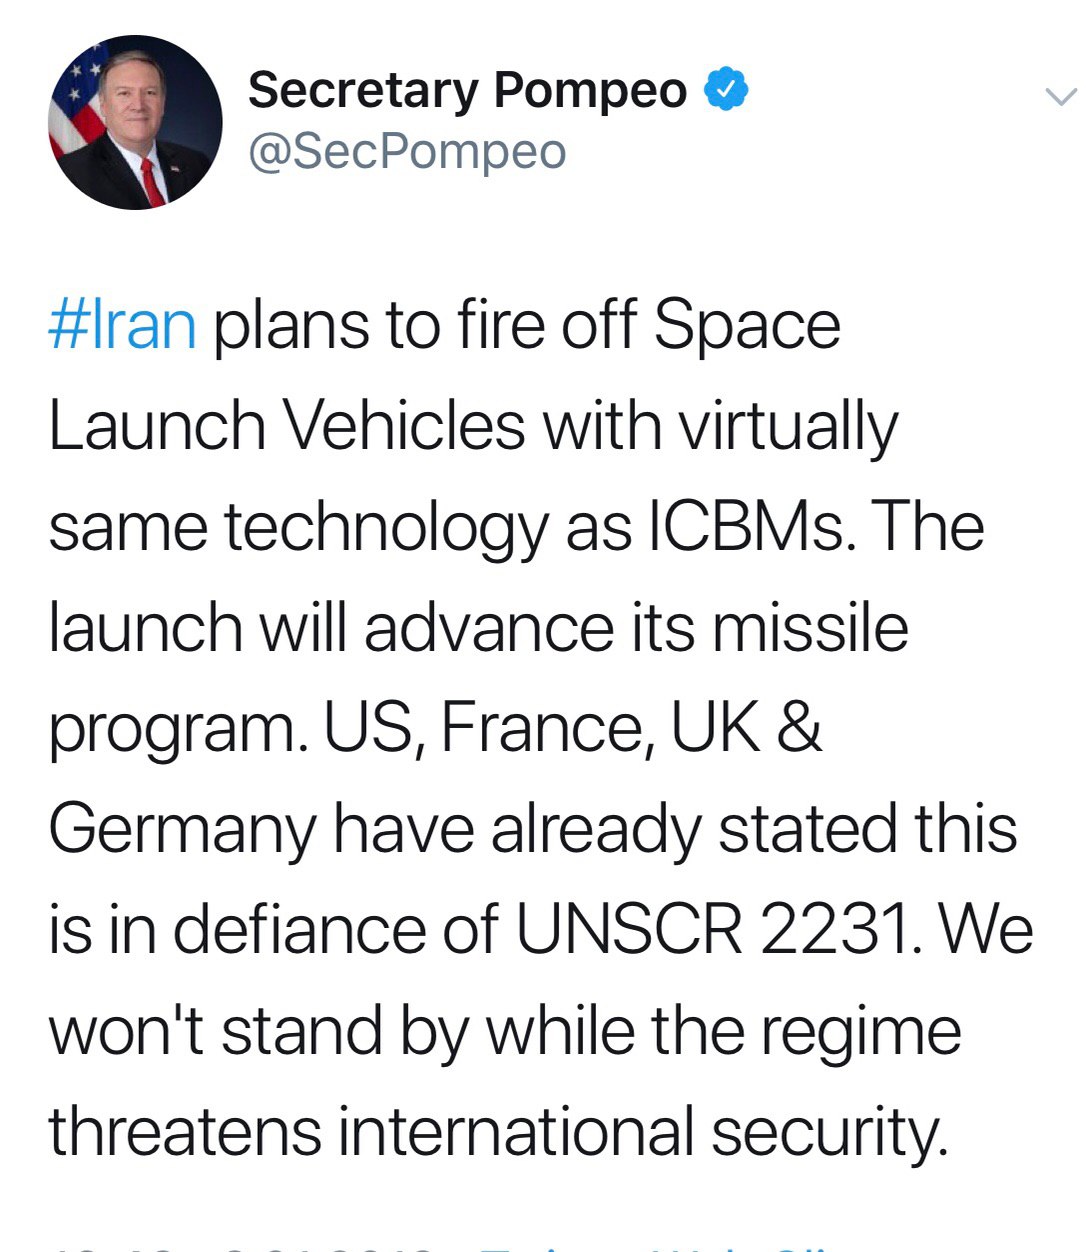Open the #Iran hashtag link
Image resolution: width=1086 pixels, height=1252 pixels.
[x=122, y=326]
